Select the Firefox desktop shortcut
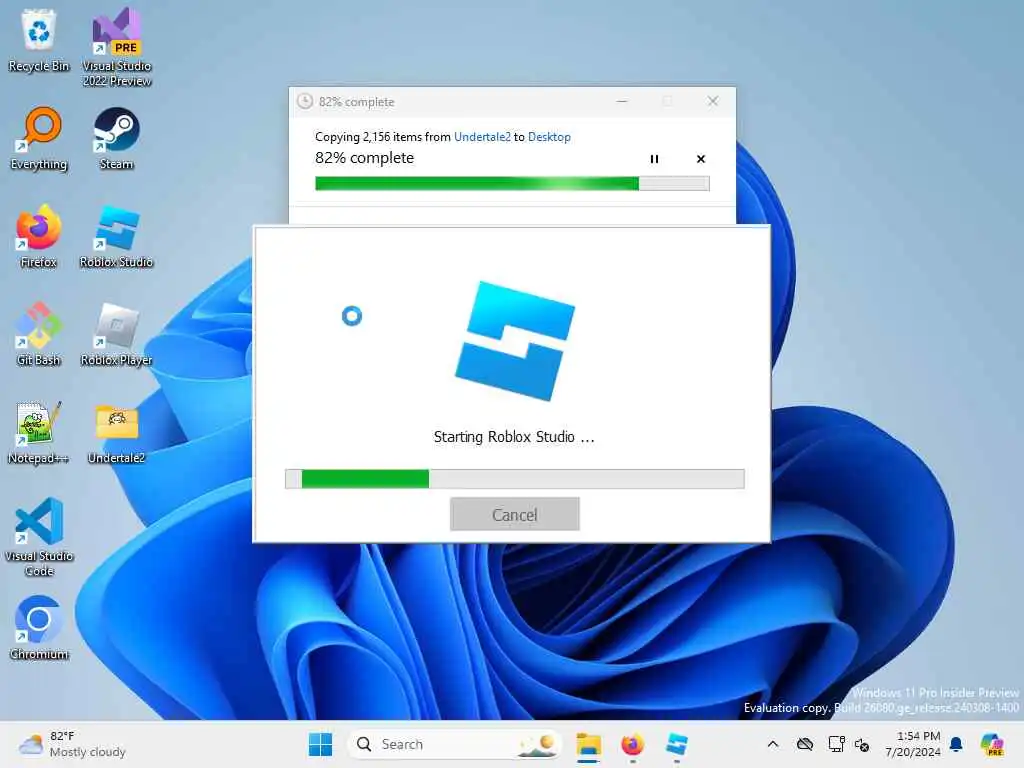This screenshot has width=1024, height=768. pos(39,236)
